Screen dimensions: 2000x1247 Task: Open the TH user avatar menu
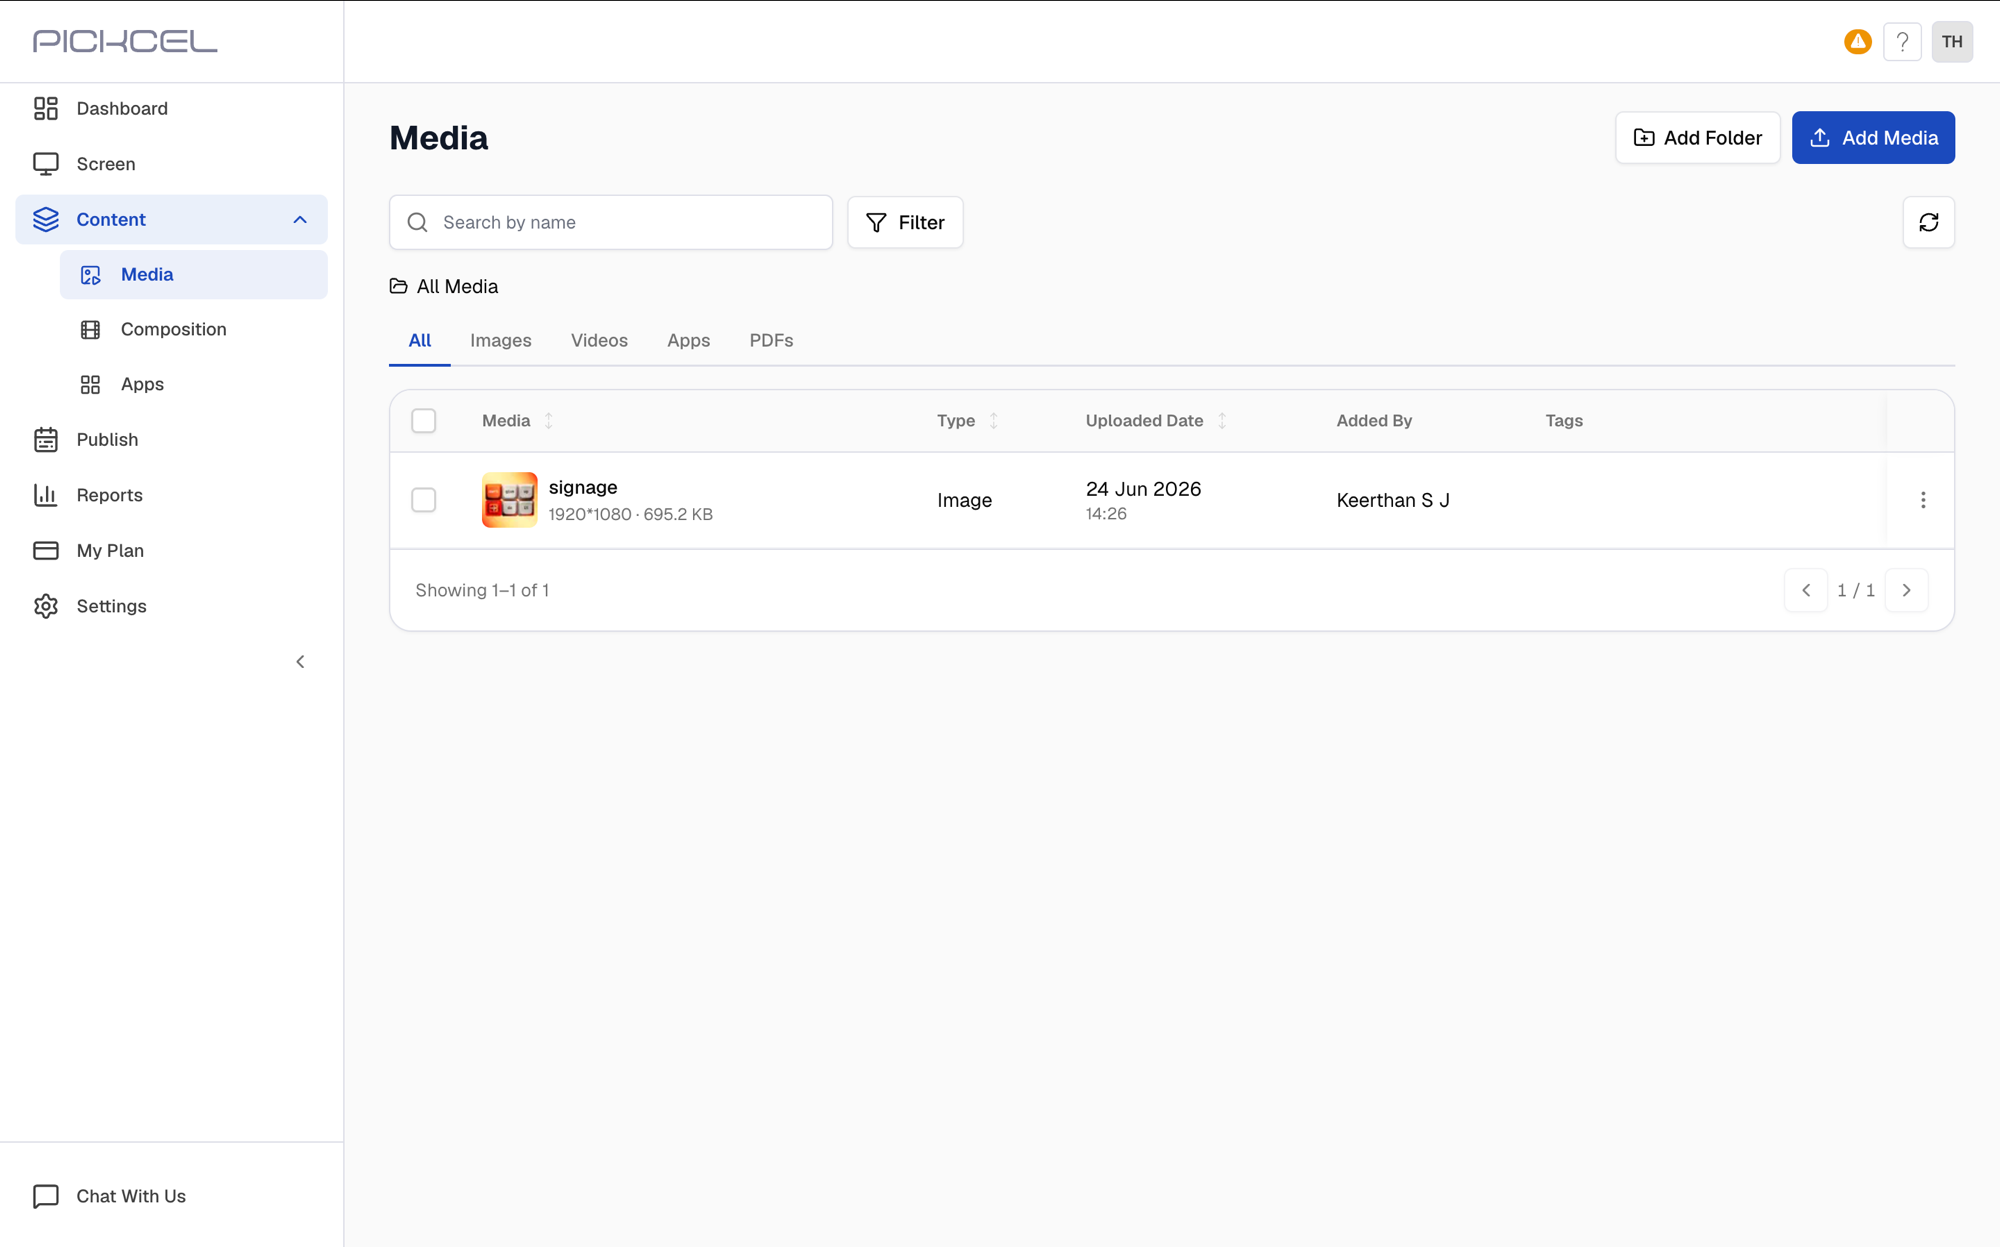click(1952, 42)
